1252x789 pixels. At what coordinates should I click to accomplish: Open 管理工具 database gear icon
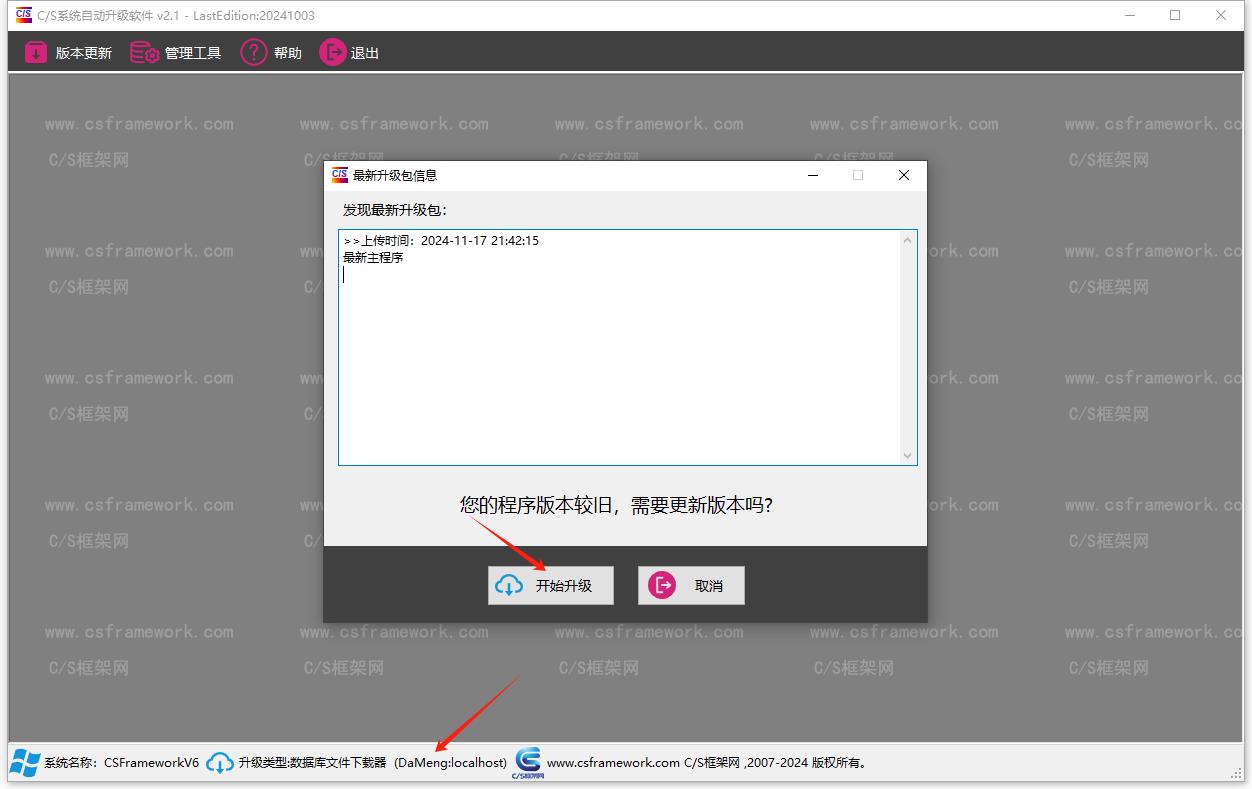pyautogui.click(x=145, y=53)
